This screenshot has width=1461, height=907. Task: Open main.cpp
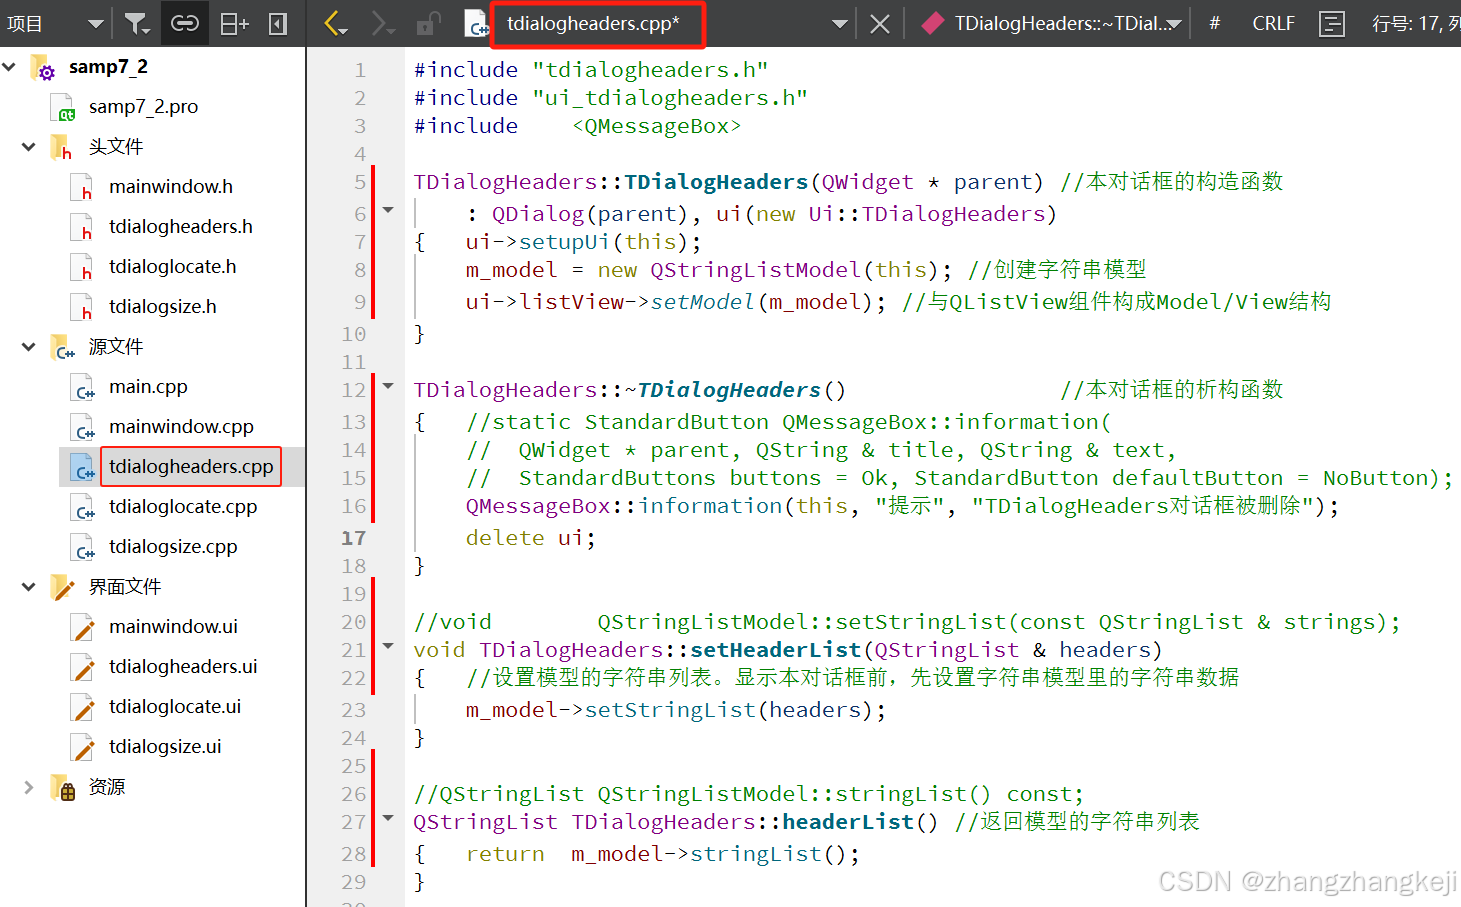[x=148, y=387]
